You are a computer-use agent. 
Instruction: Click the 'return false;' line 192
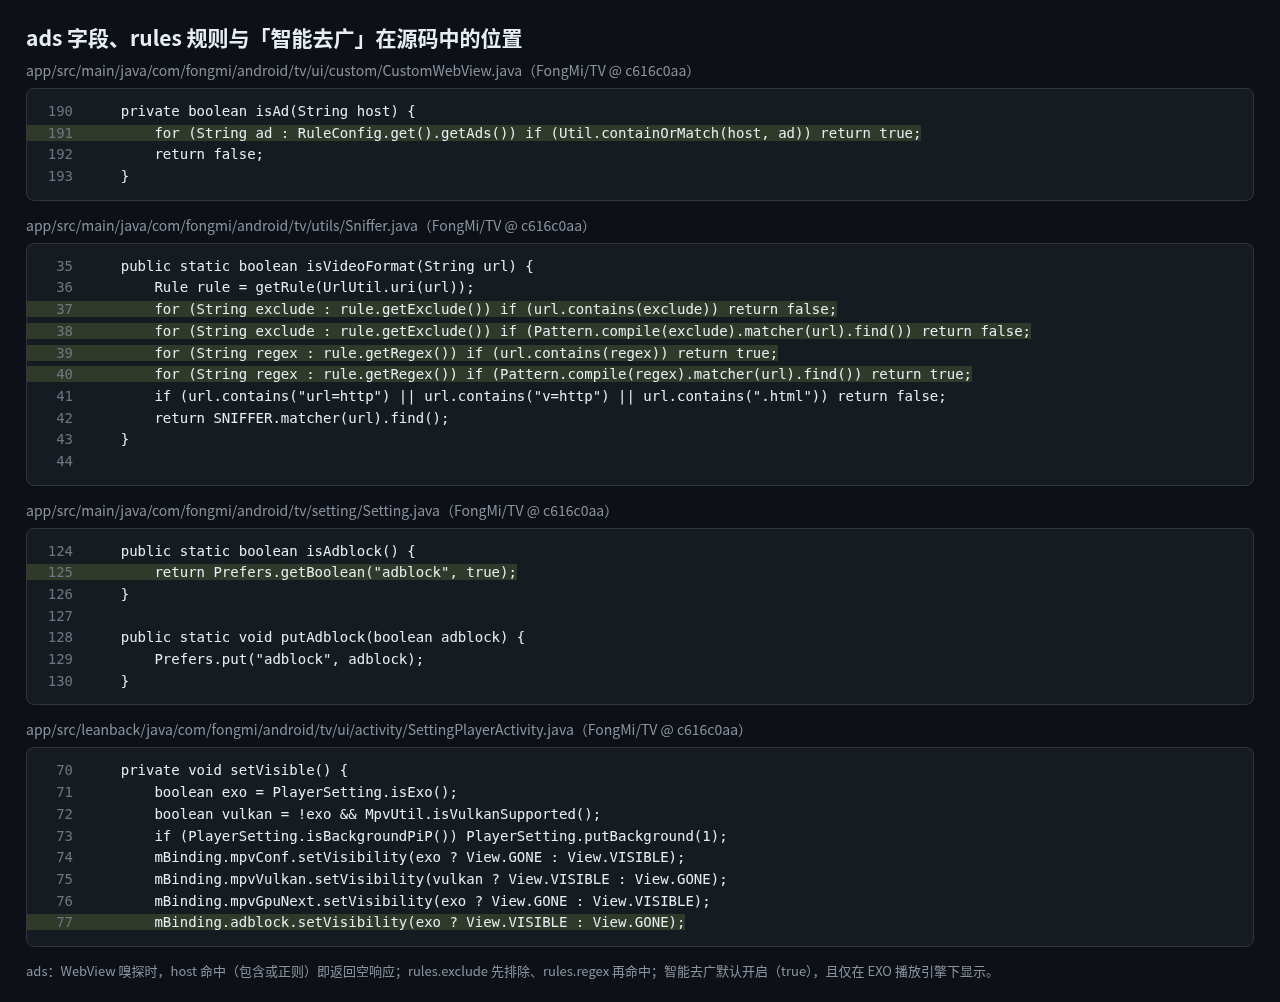[x=208, y=154]
